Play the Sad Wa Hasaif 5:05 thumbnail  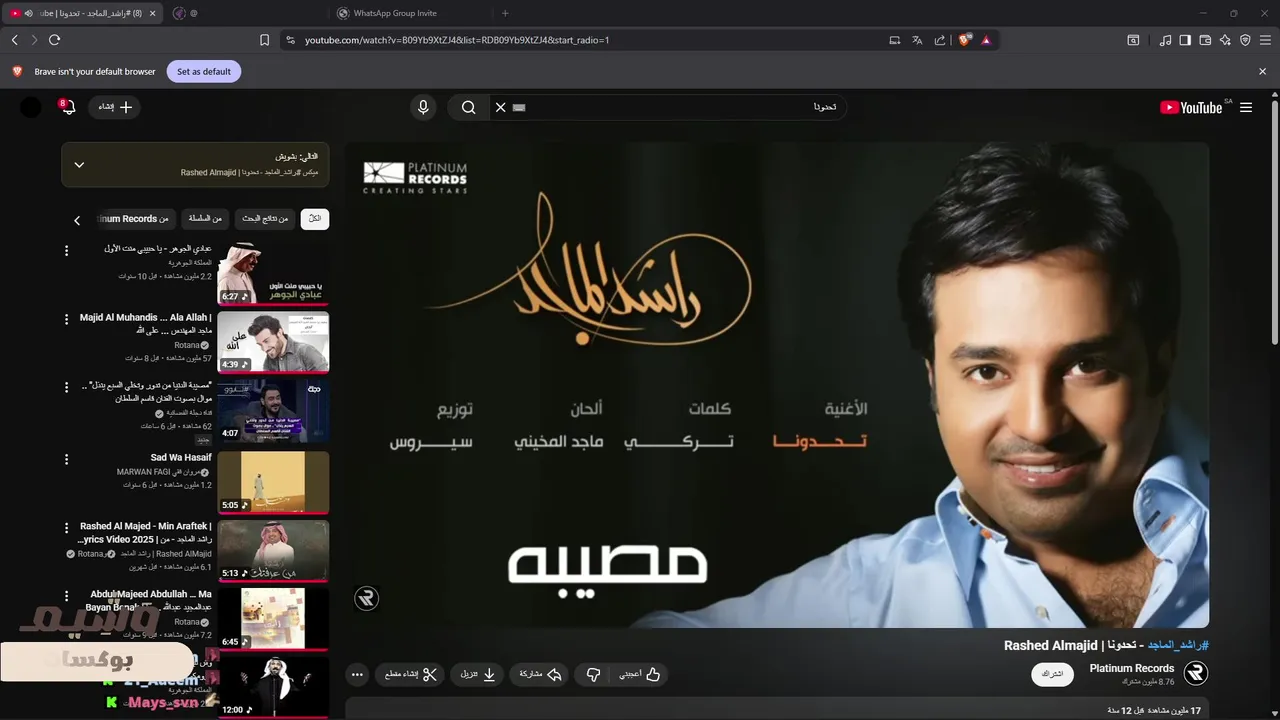[x=273, y=482]
